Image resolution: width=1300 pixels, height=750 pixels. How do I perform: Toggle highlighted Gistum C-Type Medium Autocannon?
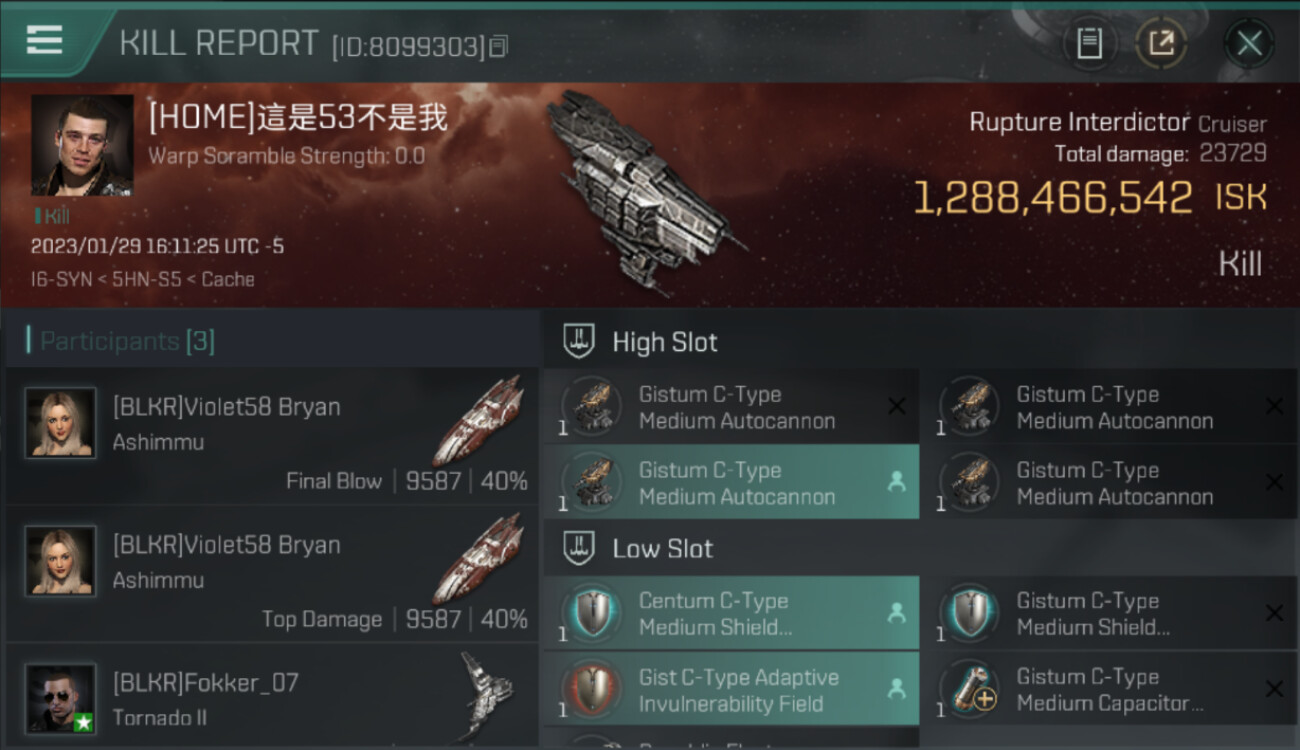pos(731,483)
